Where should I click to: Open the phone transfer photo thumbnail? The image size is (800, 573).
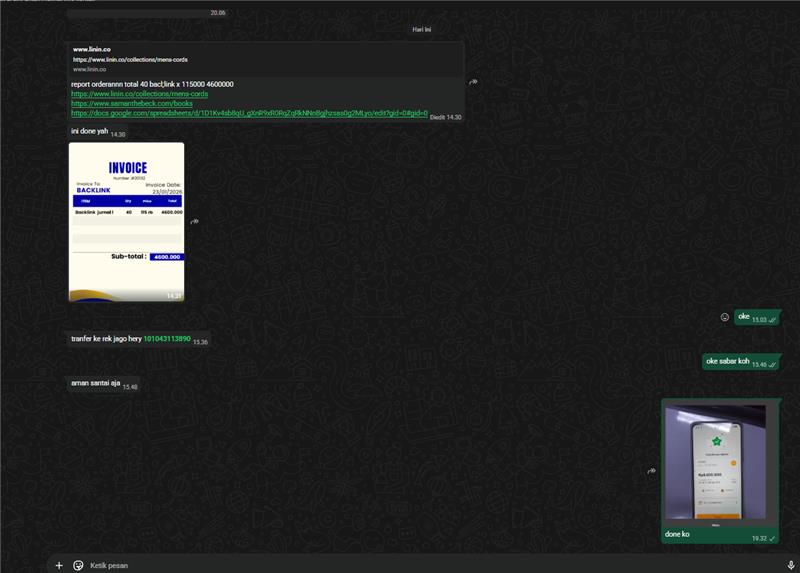coord(715,463)
